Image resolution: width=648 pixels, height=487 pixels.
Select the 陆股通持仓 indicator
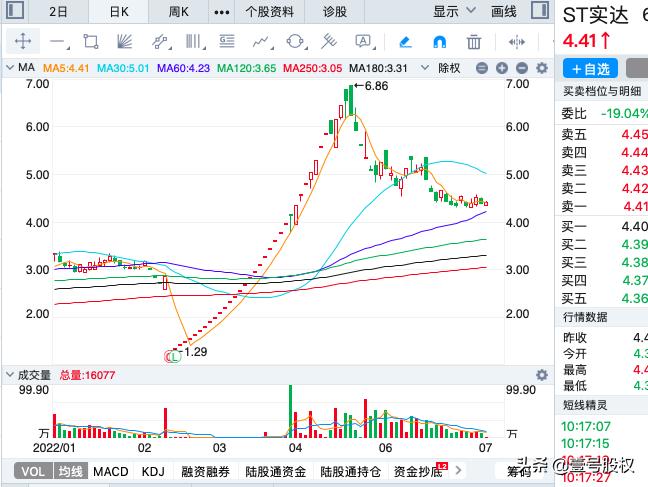[x=350, y=472]
